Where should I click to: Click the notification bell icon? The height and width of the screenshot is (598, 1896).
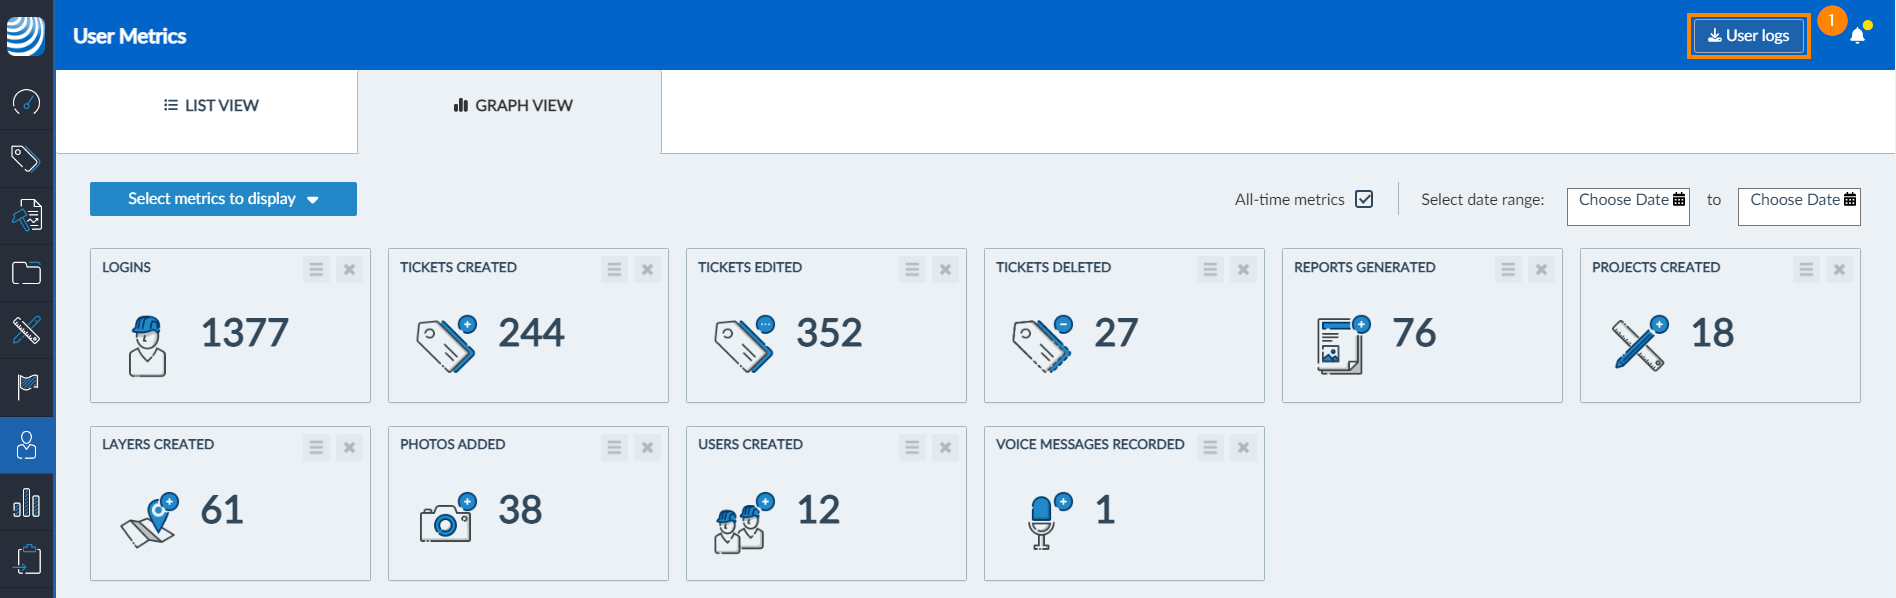[x=1857, y=36]
